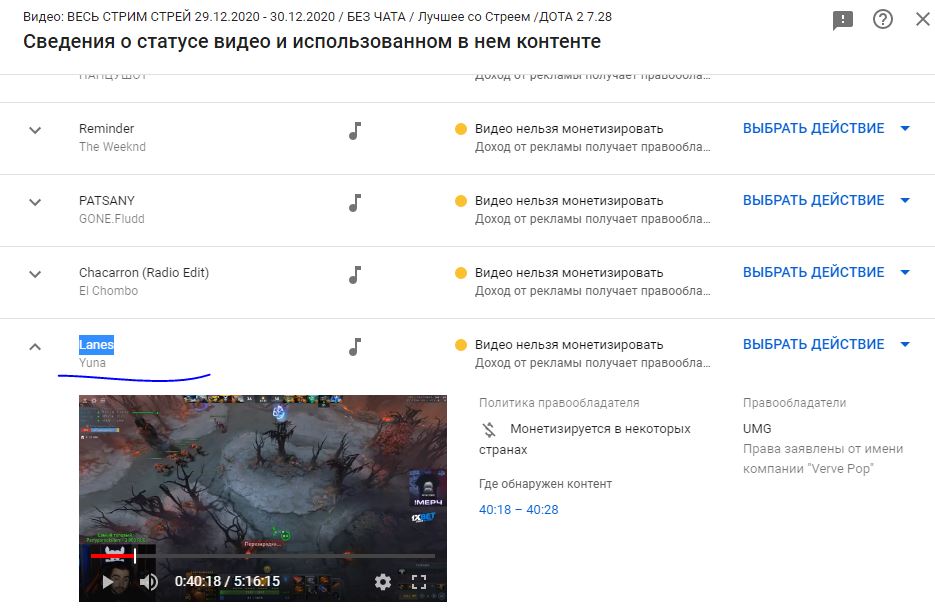Open action dropdown for Lanes claim
The image size is (935, 610).
tap(826, 344)
